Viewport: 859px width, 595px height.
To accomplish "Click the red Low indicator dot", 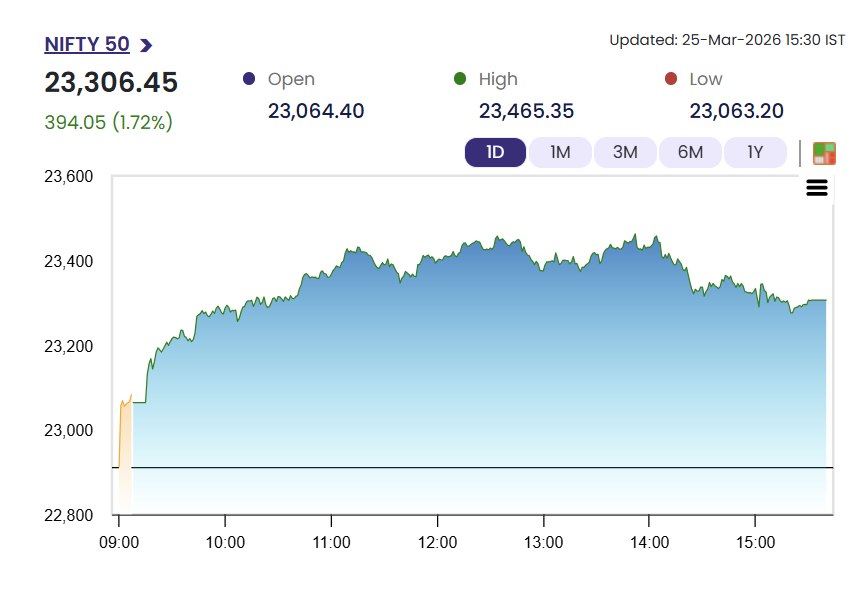I will (671, 79).
